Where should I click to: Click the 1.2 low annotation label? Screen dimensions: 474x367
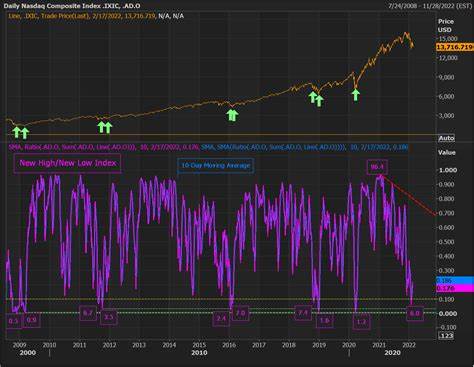(361, 322)
